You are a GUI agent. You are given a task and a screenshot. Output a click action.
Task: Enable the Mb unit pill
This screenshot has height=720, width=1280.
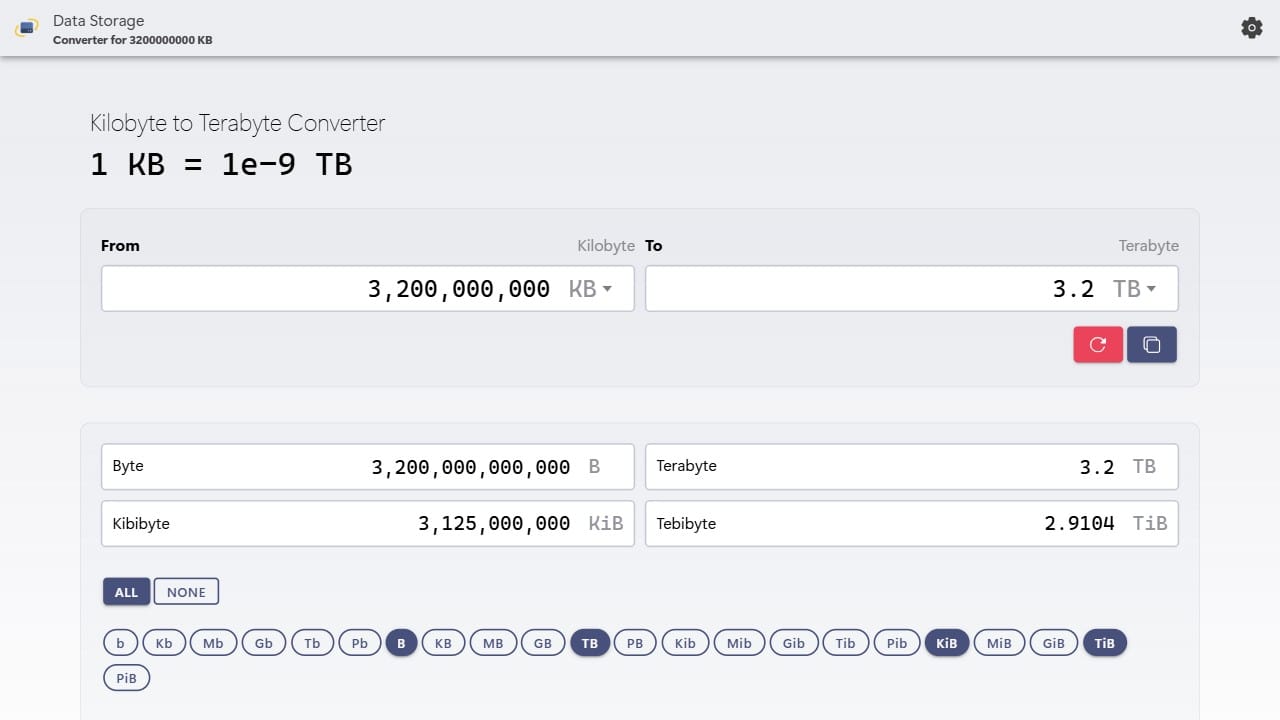213,642
